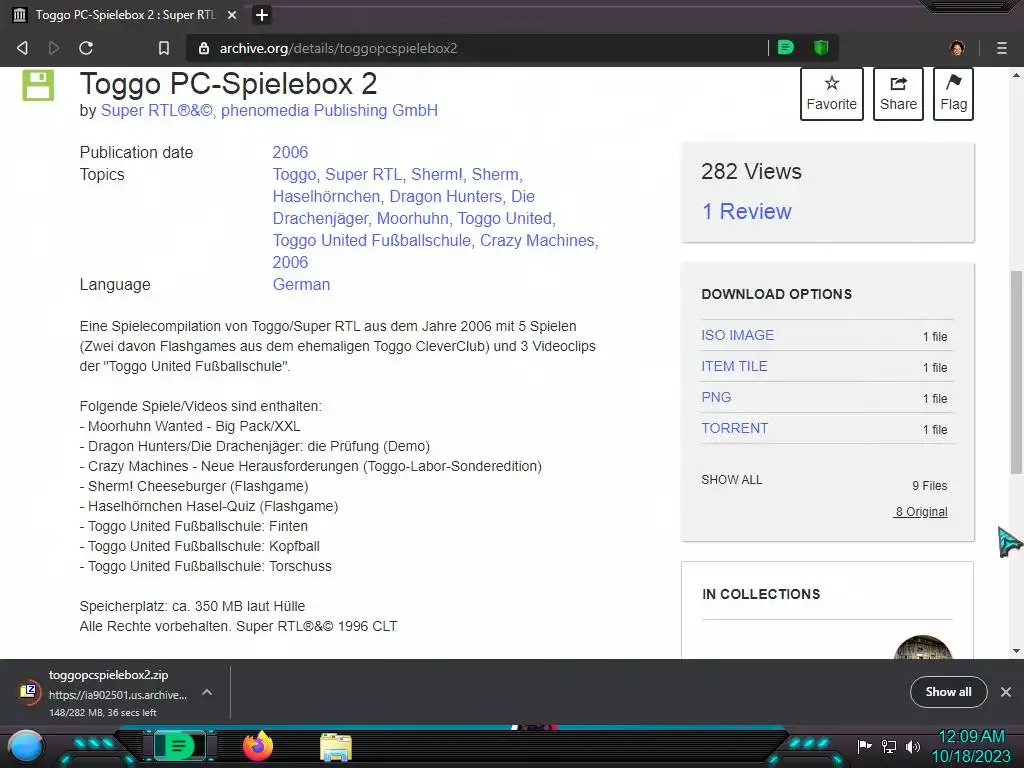
Task: Click toggopcspielebox2.zip download item
Action: tap(118, 693)
